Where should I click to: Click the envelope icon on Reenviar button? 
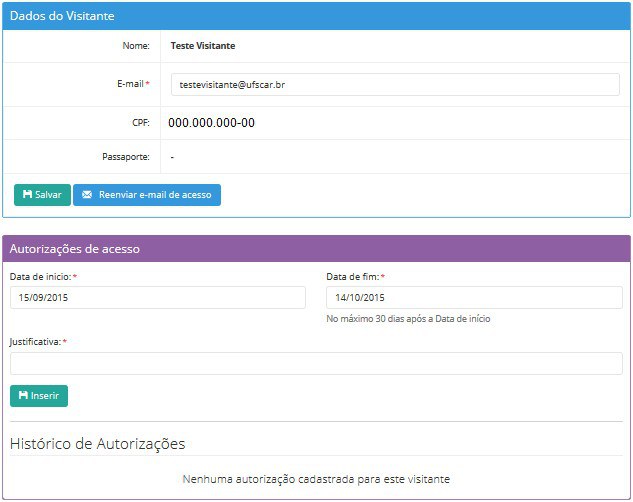click(x=87, y=195)
